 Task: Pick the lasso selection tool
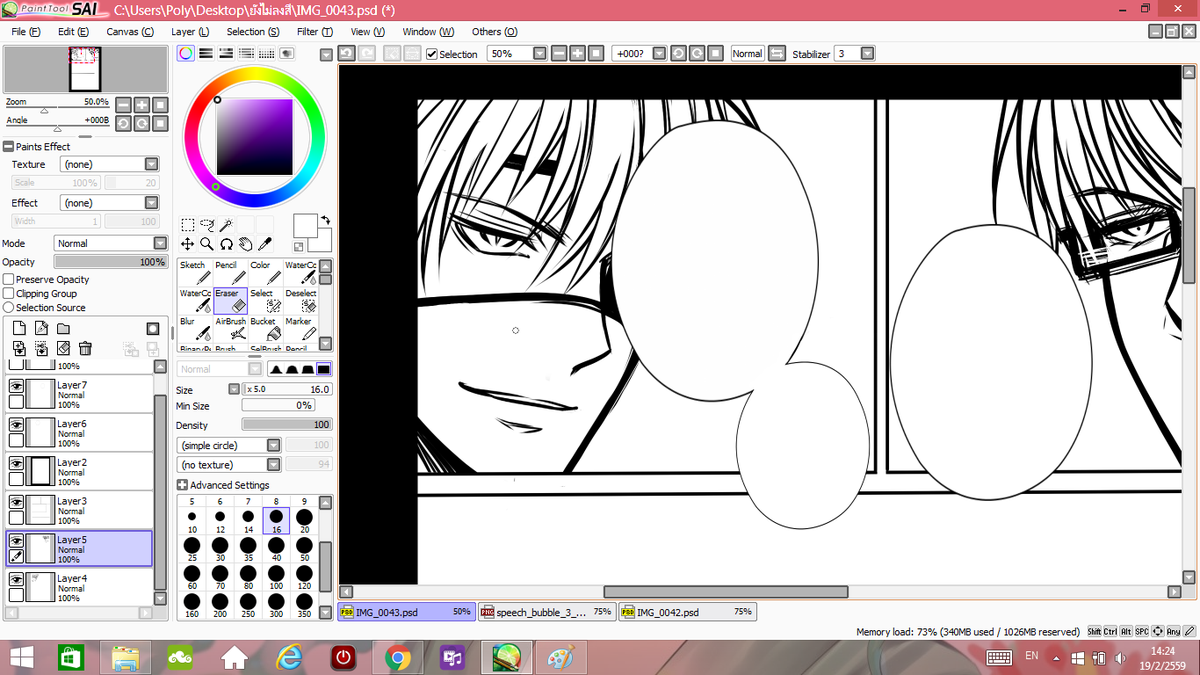tap(207, 225)
